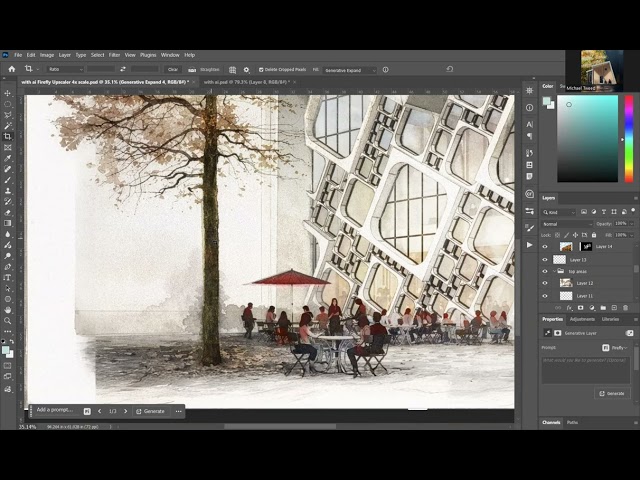Select the History Brush tool
The image size is (640, 480).
pyautogui.click(x=7, y=202)
